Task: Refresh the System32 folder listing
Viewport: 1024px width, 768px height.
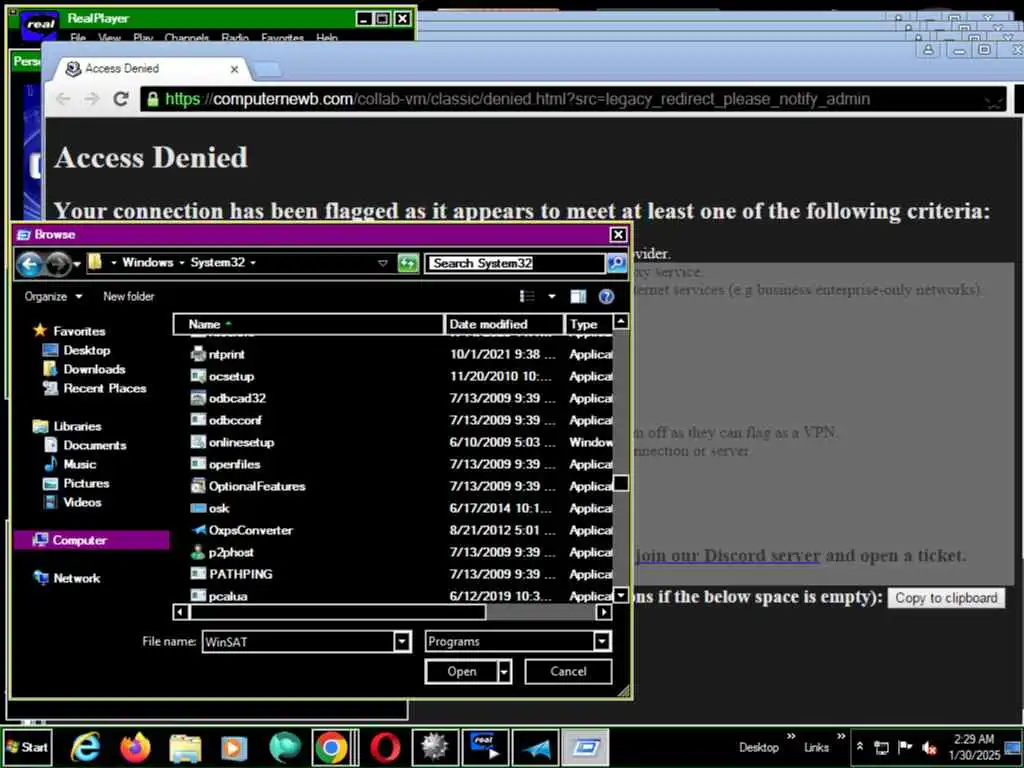Action: point(408,263)
